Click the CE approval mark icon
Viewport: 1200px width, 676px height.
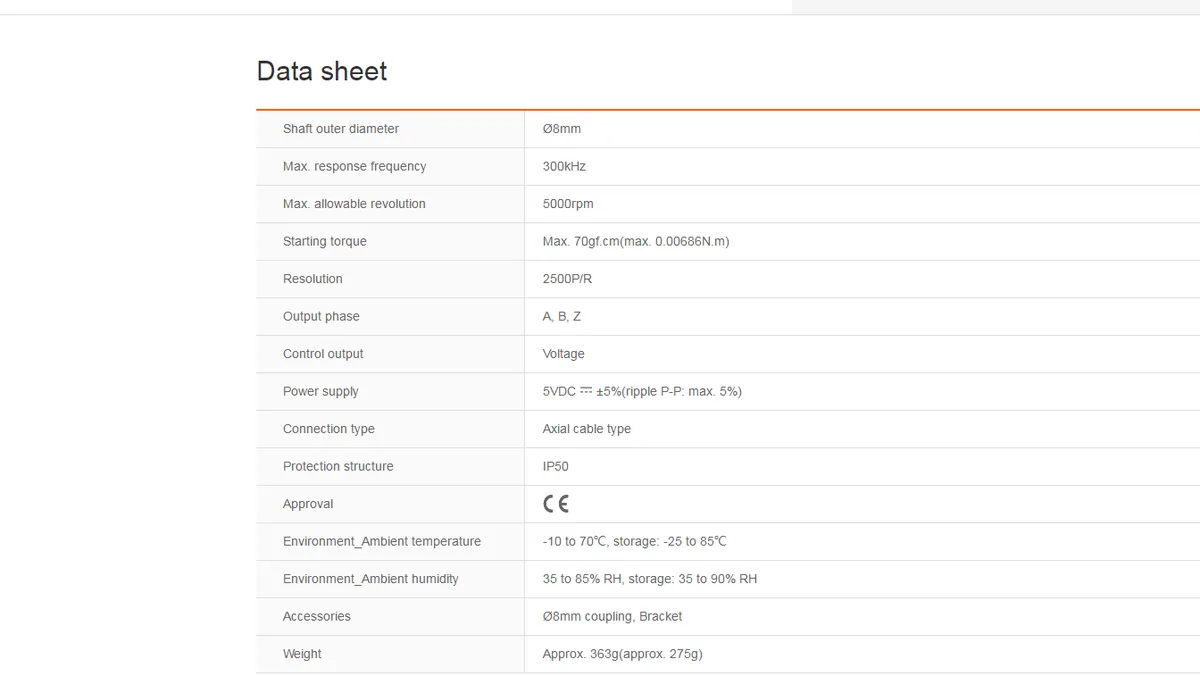coord(556,504)
